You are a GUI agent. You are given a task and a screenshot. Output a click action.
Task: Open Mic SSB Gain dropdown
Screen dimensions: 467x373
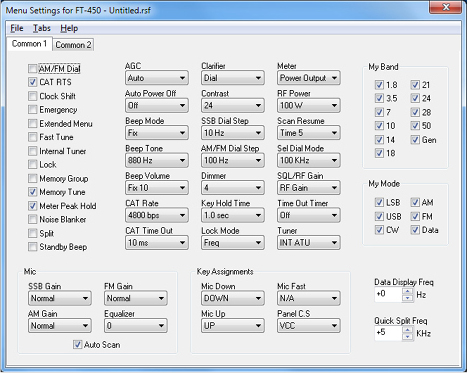[x=60, y=298]
